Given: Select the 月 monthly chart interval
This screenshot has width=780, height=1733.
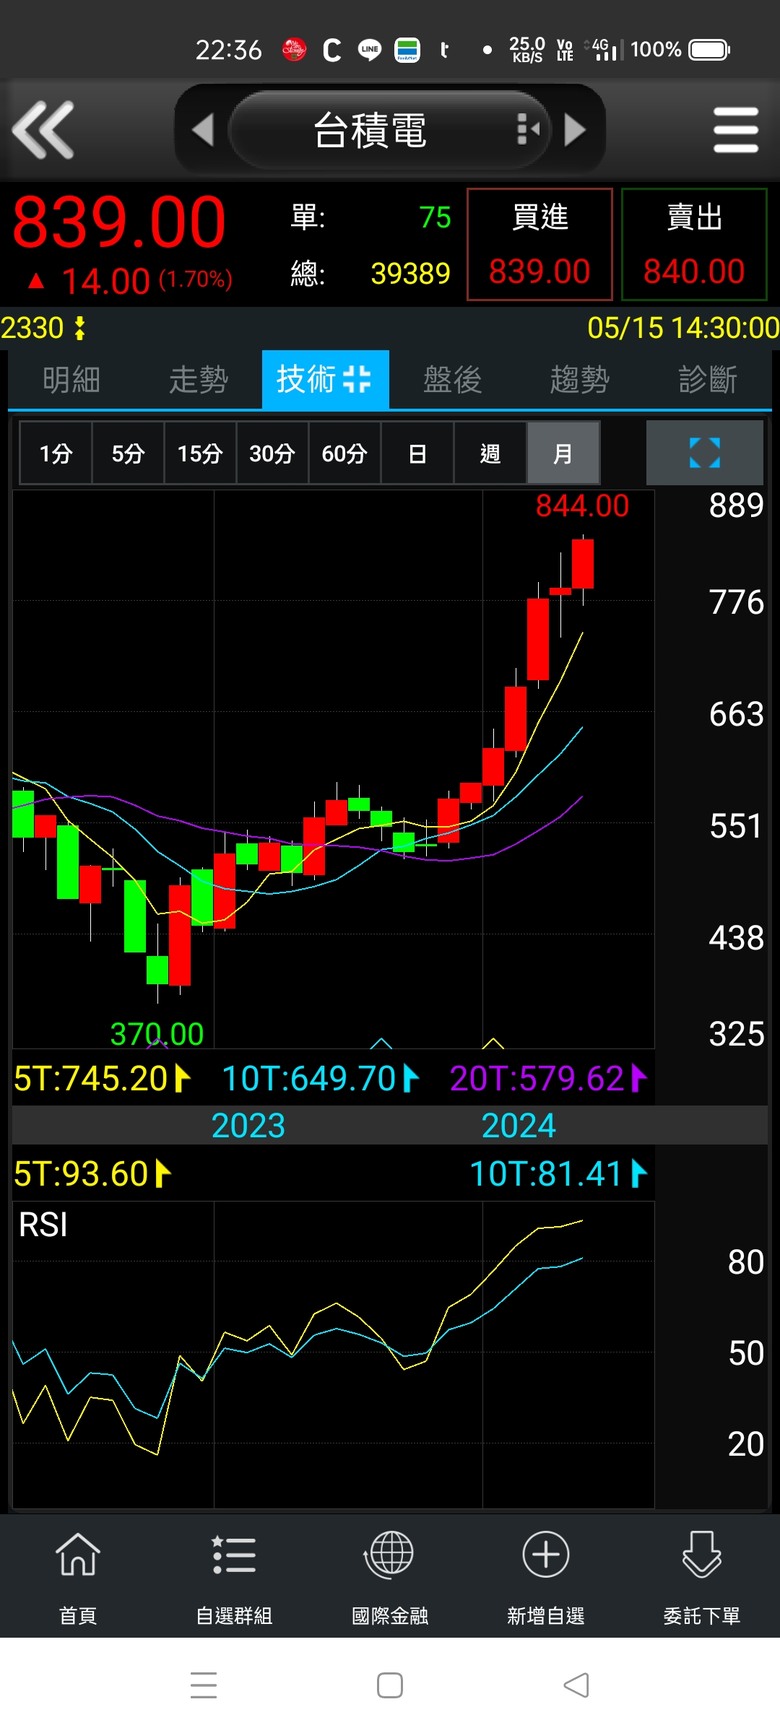Looking at the screenshot, I should (x=563, y=453).
